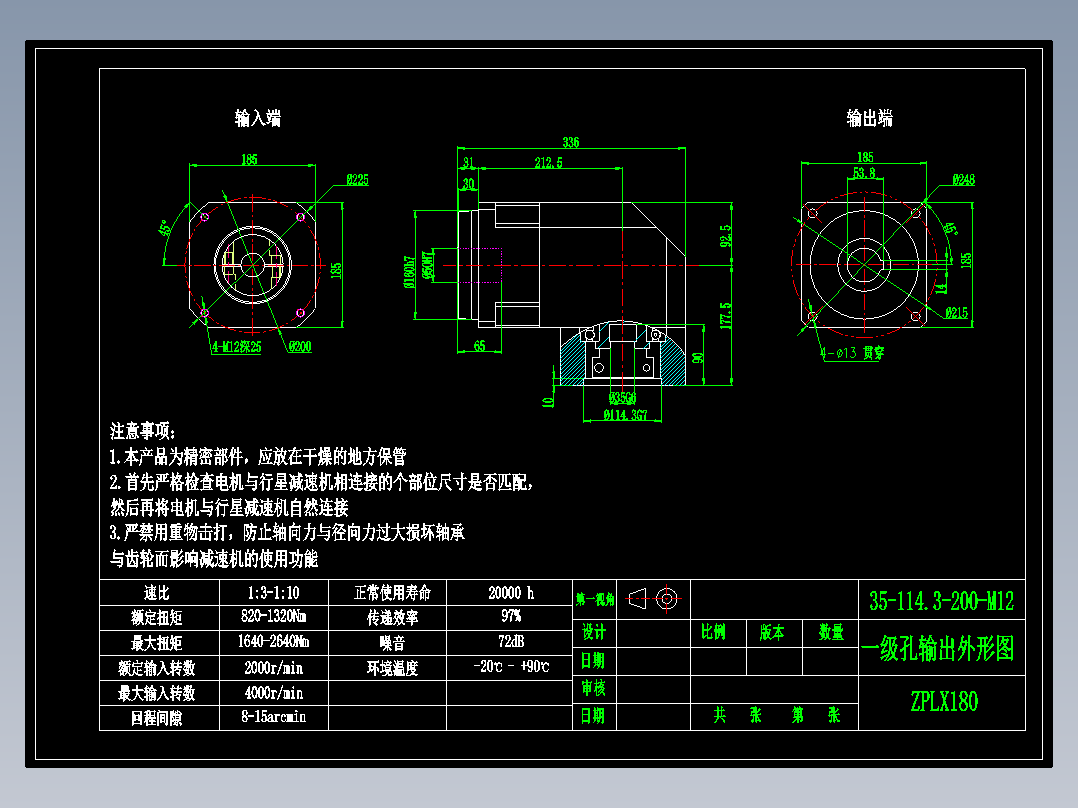Select the 环境温度 -20℃-+90℃ value cell
The width and height of the screenshot is (1078, 808).
(x=511, y=665)
